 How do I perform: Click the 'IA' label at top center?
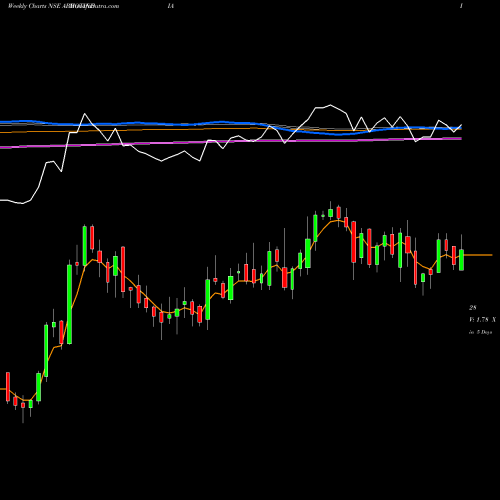[x=171, y=6]
